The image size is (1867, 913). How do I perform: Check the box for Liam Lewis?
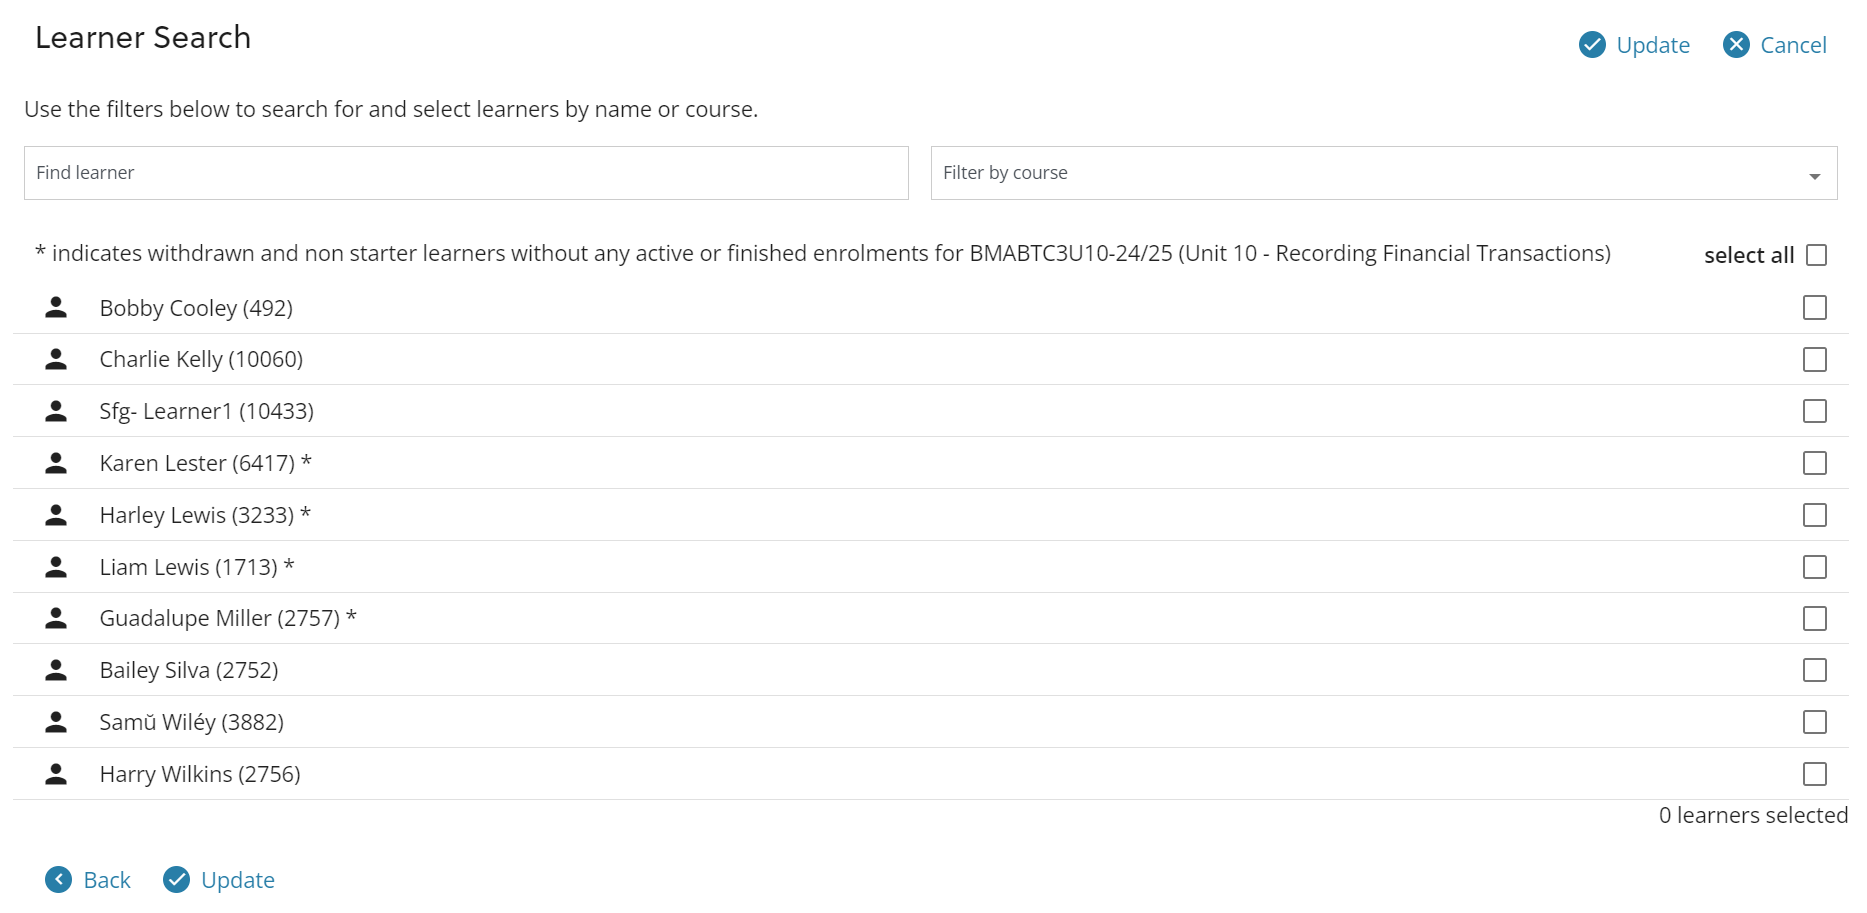(x=1814, y=566)
